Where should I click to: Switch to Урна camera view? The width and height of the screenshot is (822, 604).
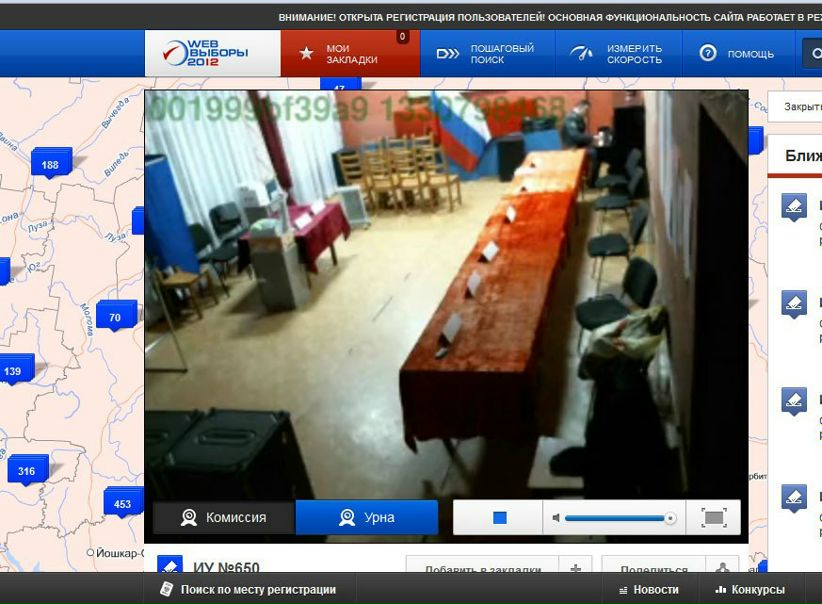point(367,517)
